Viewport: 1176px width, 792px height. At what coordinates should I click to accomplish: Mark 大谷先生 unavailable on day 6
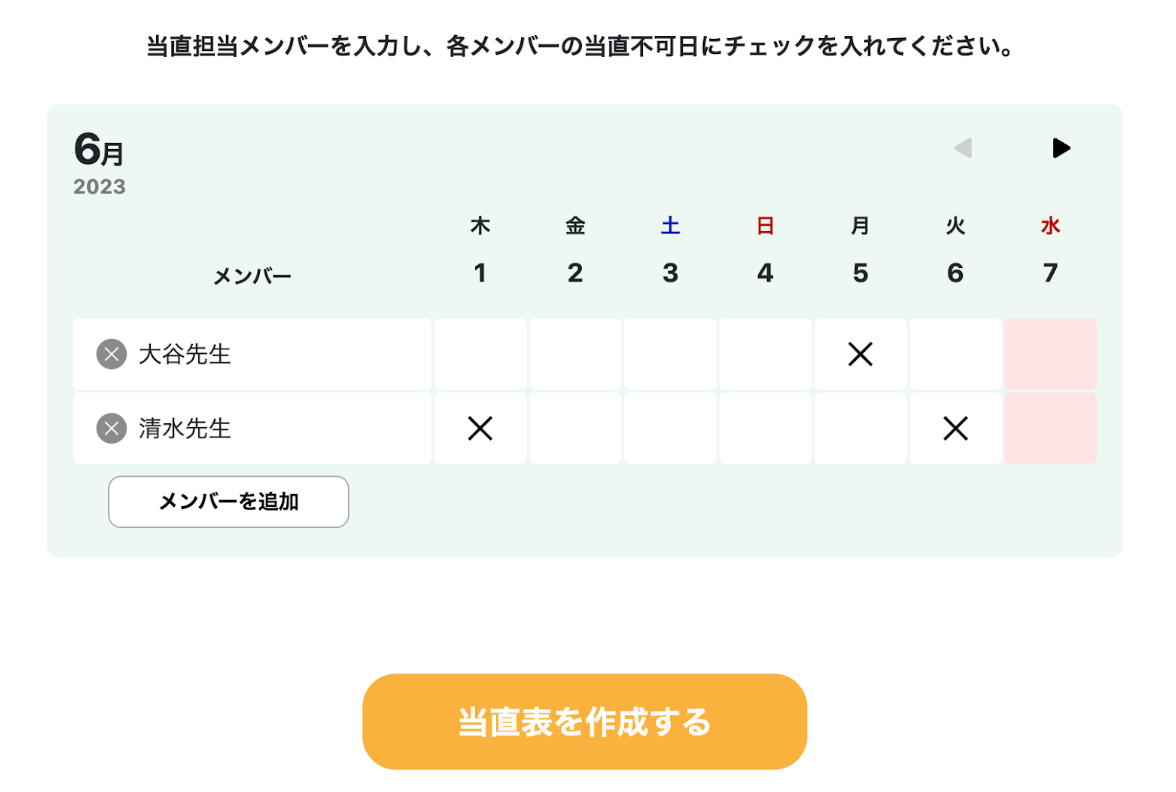[x=955, y=354]
